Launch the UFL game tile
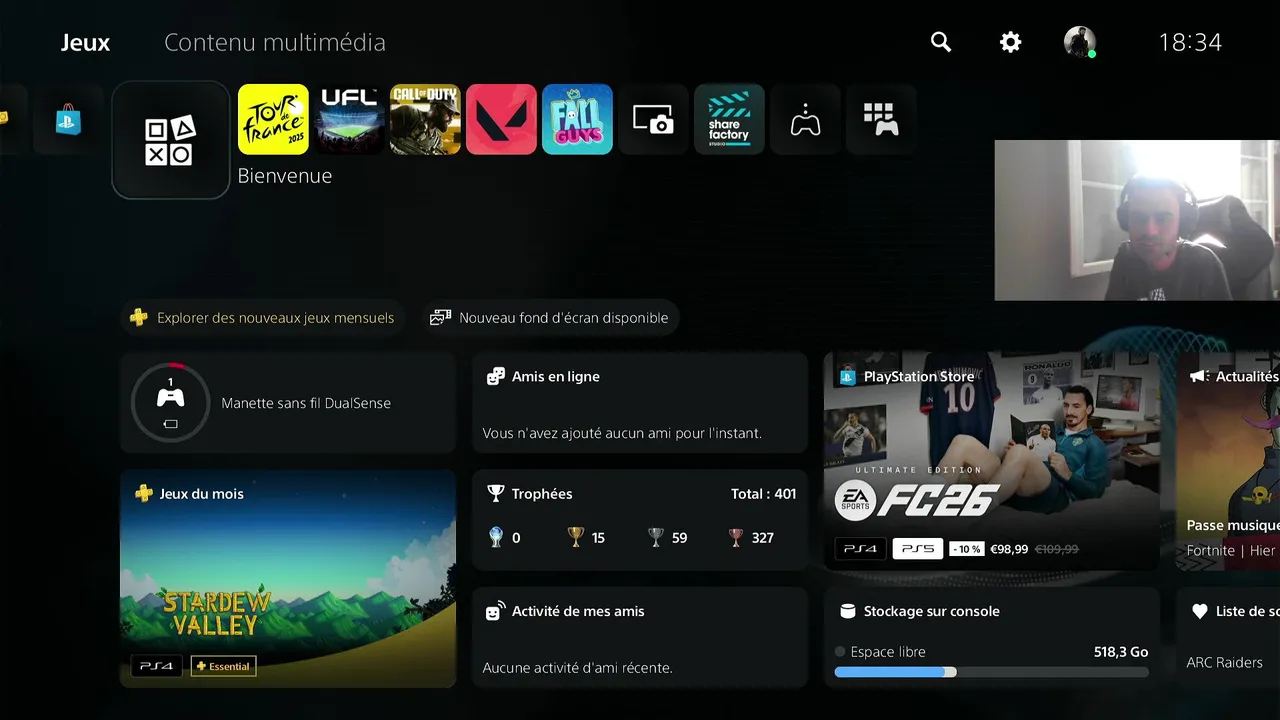This screenshot has height=720, width=1280. pos(349,119)
